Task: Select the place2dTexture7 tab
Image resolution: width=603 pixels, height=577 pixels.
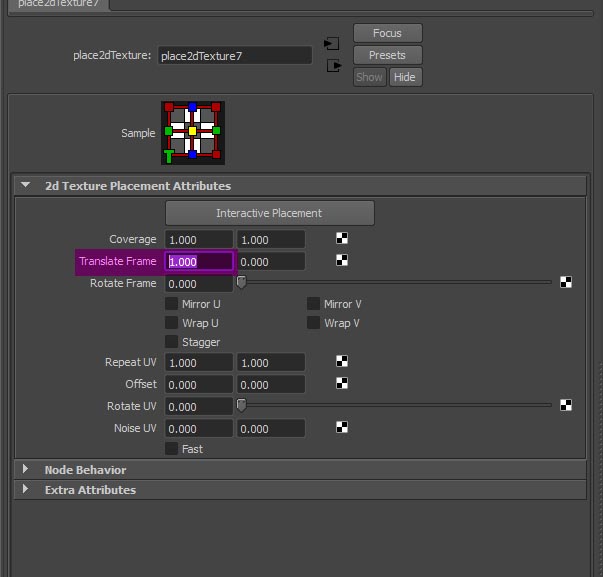Action: coord(58,4)
